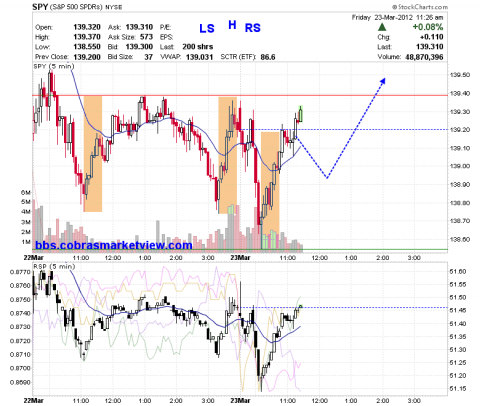Click the 'SPY (5 min)' chart label
This screenshot has width=480, height=406.
(x=54, y=66)
